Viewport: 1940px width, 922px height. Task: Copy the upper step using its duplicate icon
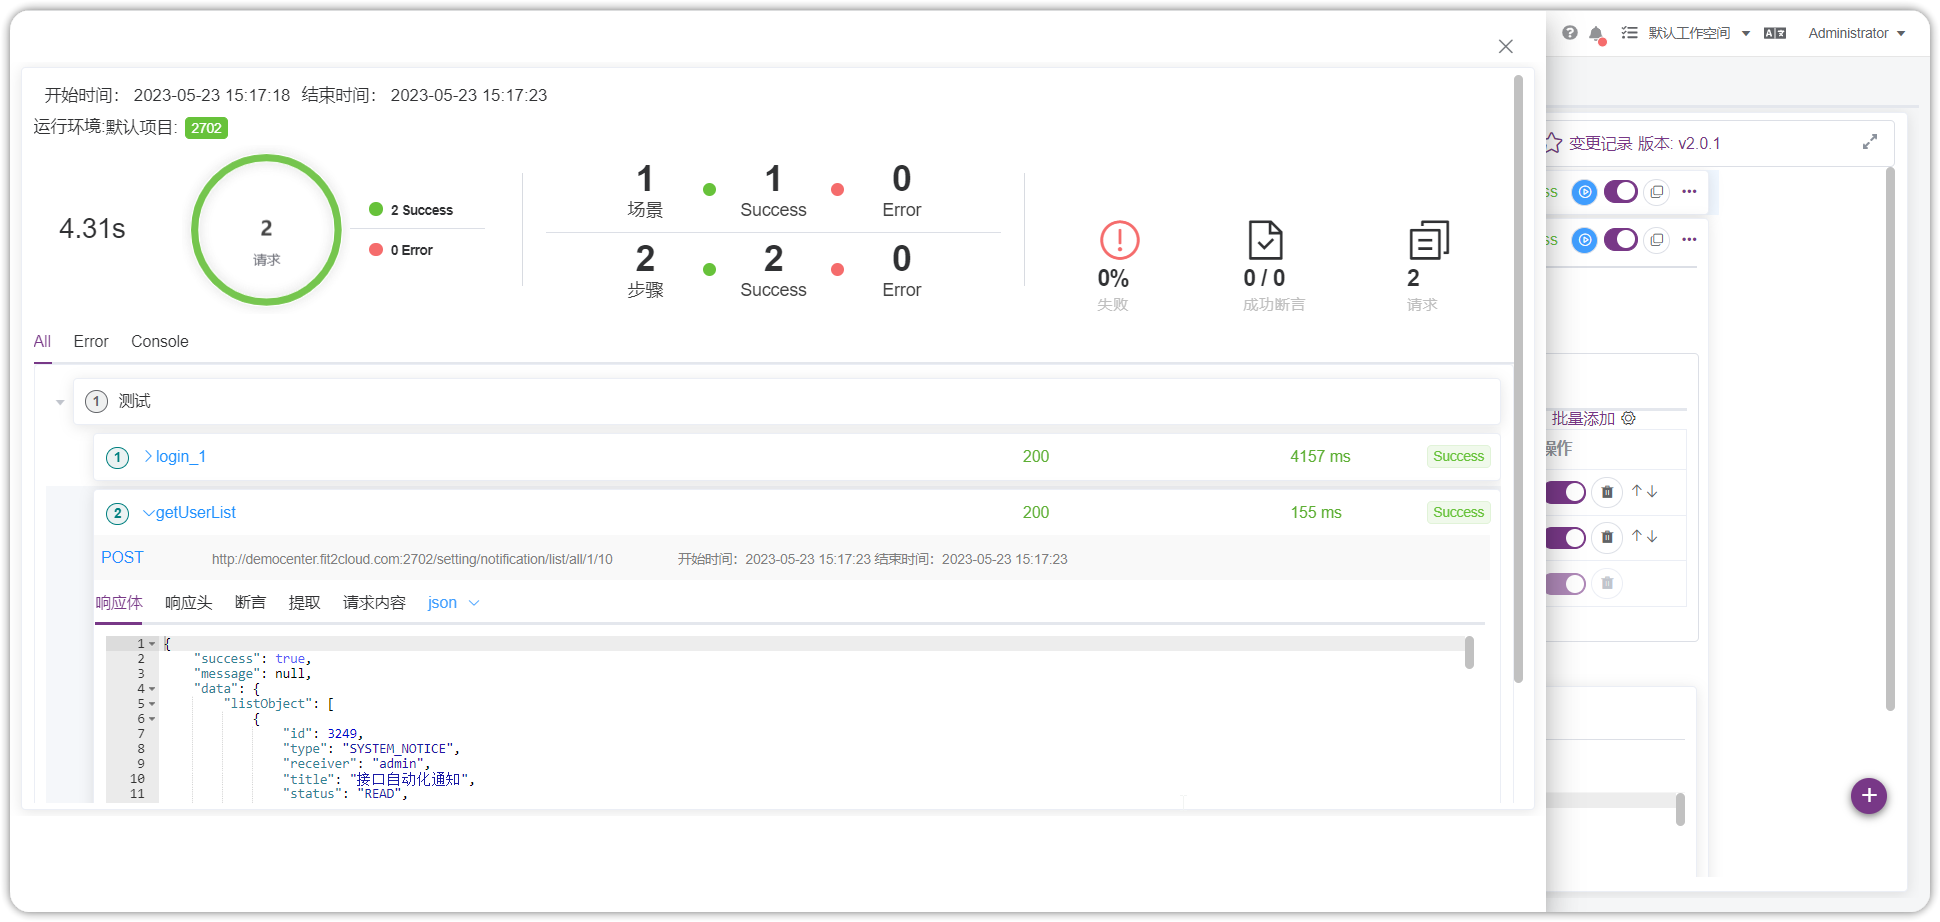point(1657,191)
